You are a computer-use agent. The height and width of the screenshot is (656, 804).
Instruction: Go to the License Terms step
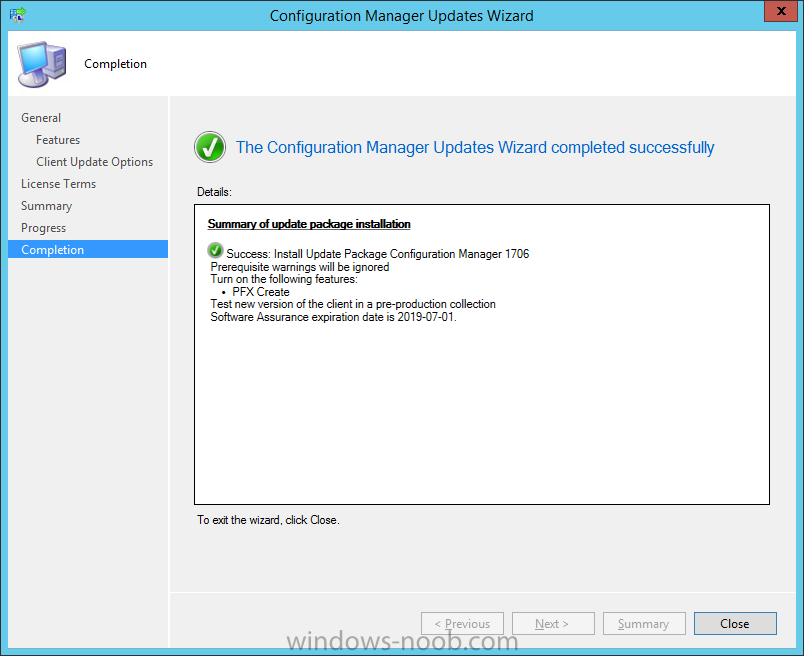point(58,184)
